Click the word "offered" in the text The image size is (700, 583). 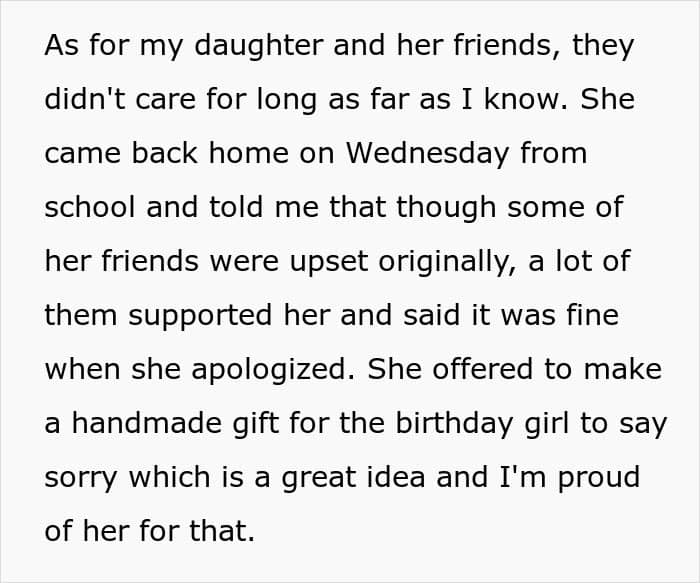pyautogui.click(x=483, y=369)
